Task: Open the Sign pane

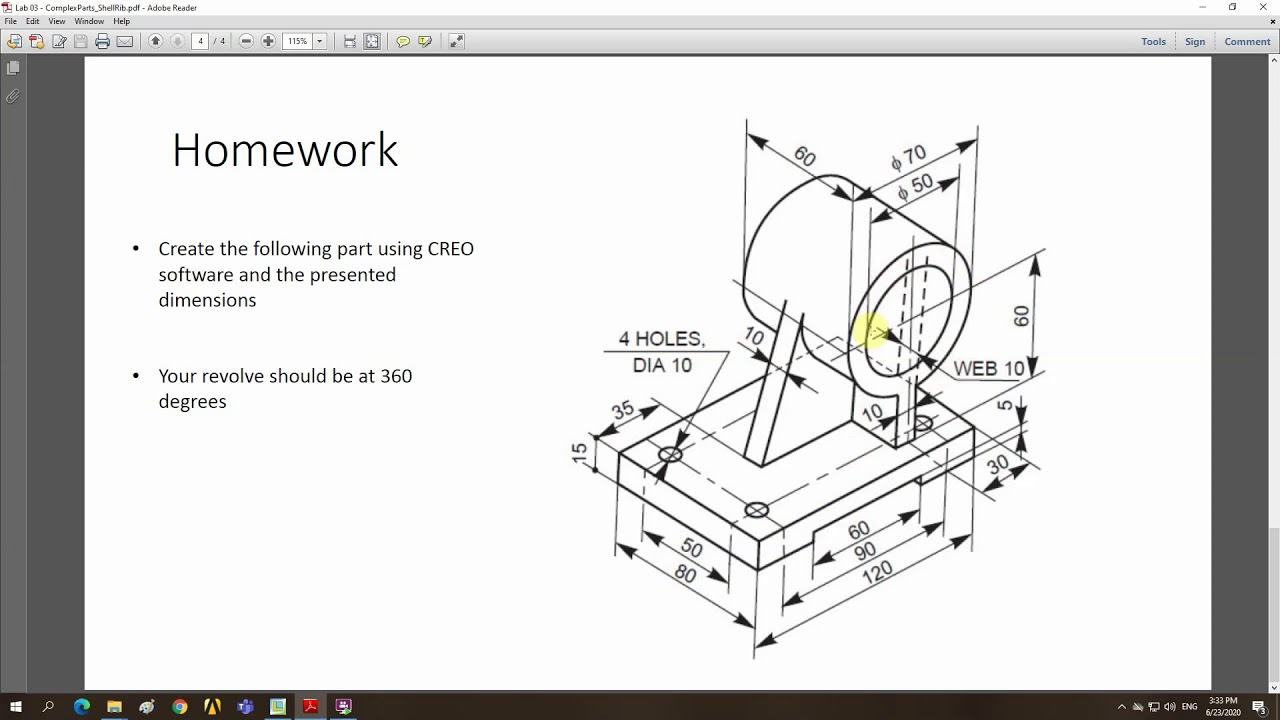Action: tap(1195, 41)
